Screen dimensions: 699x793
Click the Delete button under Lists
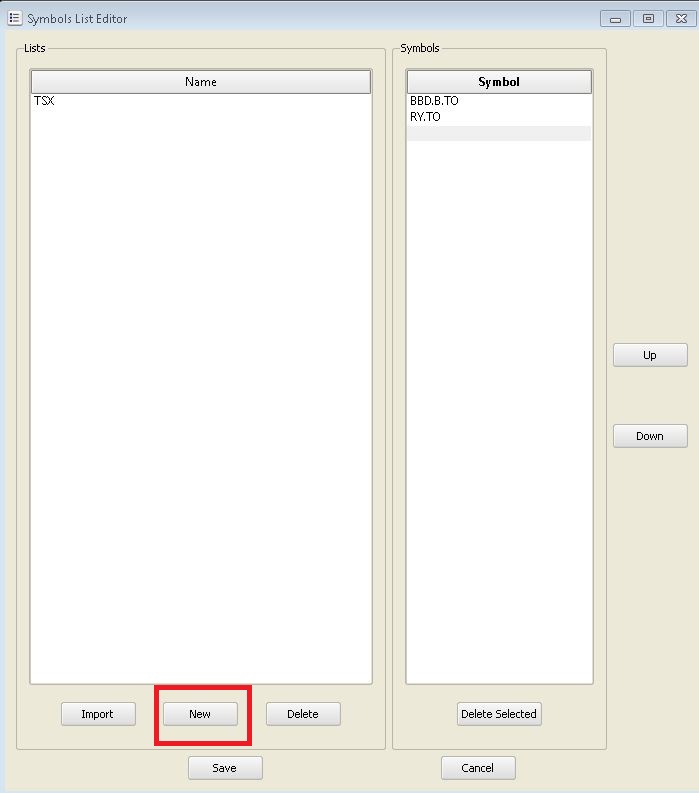pyautogui.click(x=303, y=714)
